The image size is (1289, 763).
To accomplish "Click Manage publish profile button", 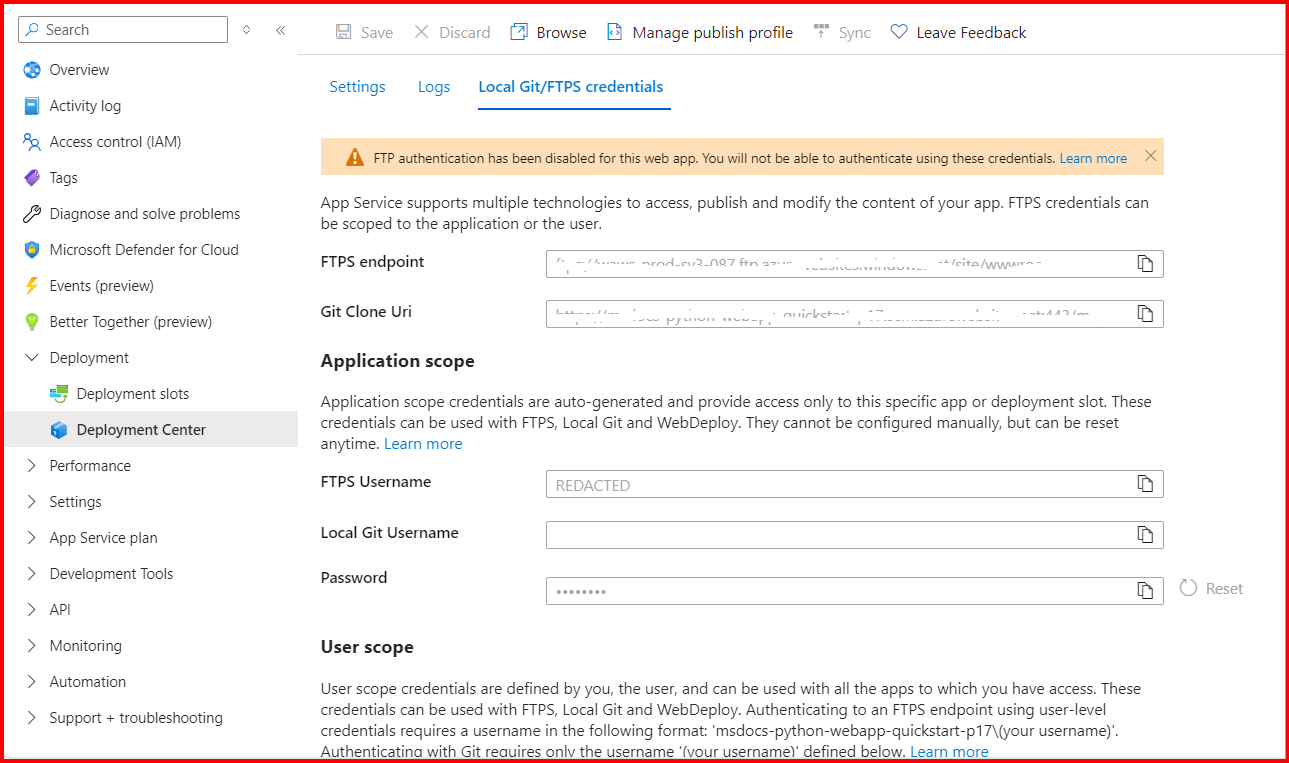I will (x=699, y=32).
